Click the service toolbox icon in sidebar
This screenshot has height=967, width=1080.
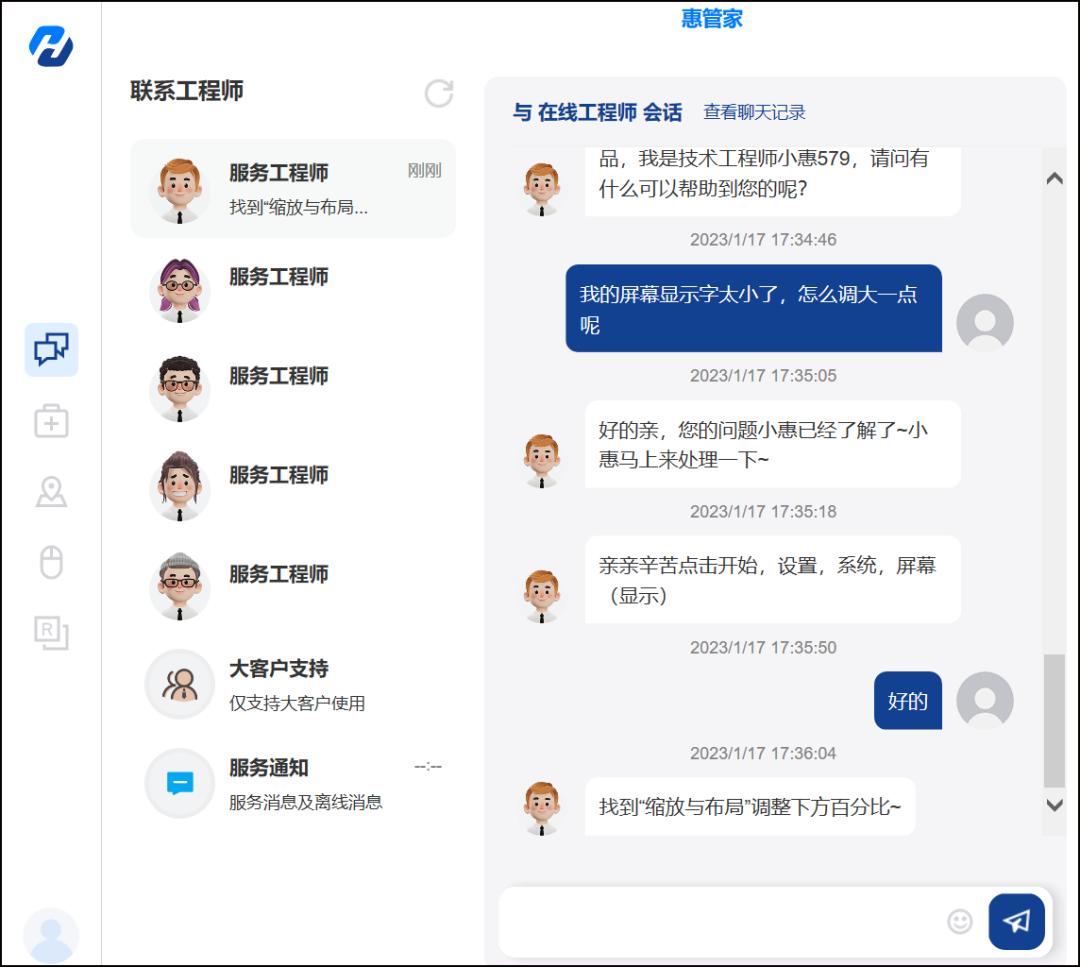[x=50, y=421]
